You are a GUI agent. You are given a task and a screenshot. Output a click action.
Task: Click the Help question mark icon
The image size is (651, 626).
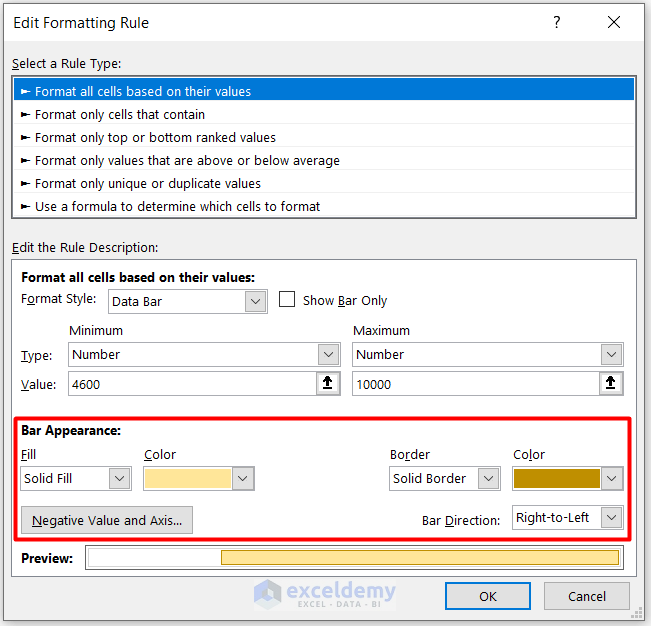tap(557, 23)
